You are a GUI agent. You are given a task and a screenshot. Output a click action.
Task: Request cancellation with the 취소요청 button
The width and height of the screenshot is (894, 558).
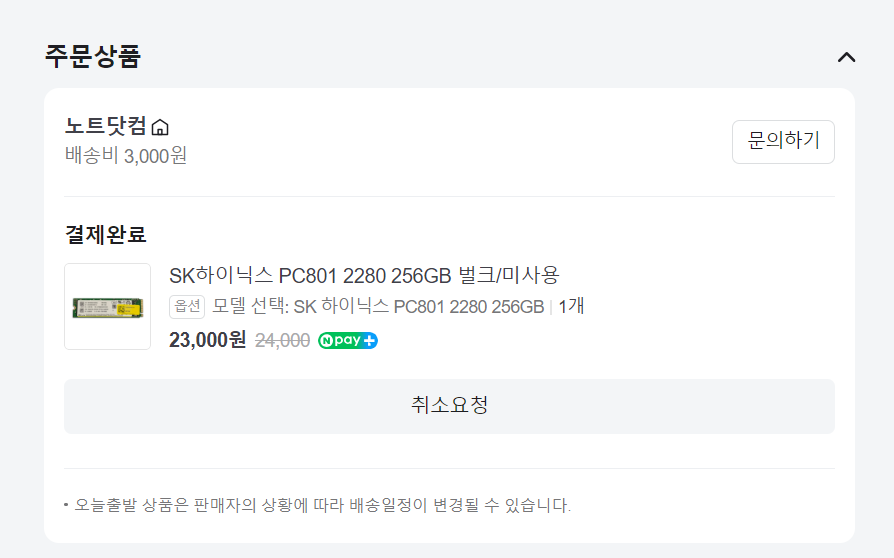pyautogui.click(x=449, y=406)
